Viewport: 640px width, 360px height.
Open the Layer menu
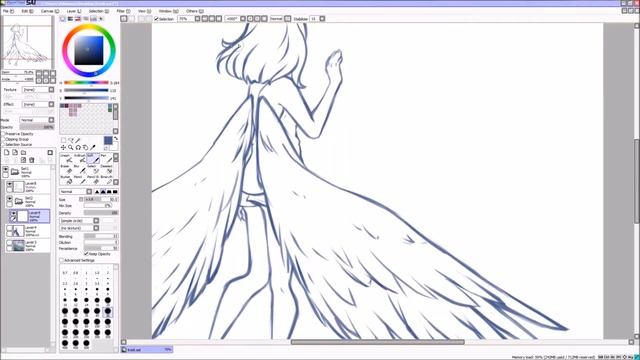74,11
